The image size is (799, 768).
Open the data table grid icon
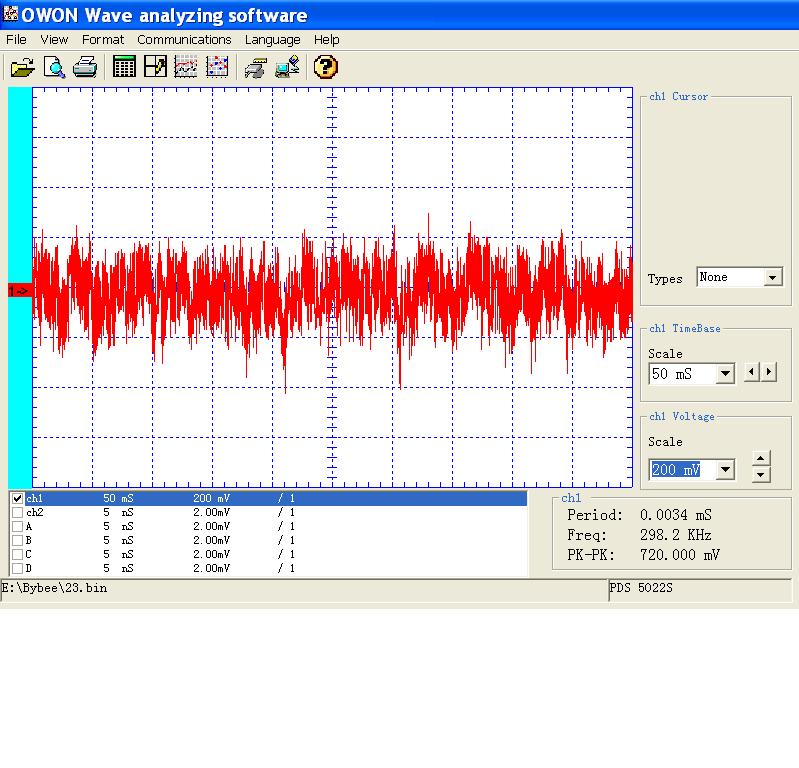coord(124,67)
